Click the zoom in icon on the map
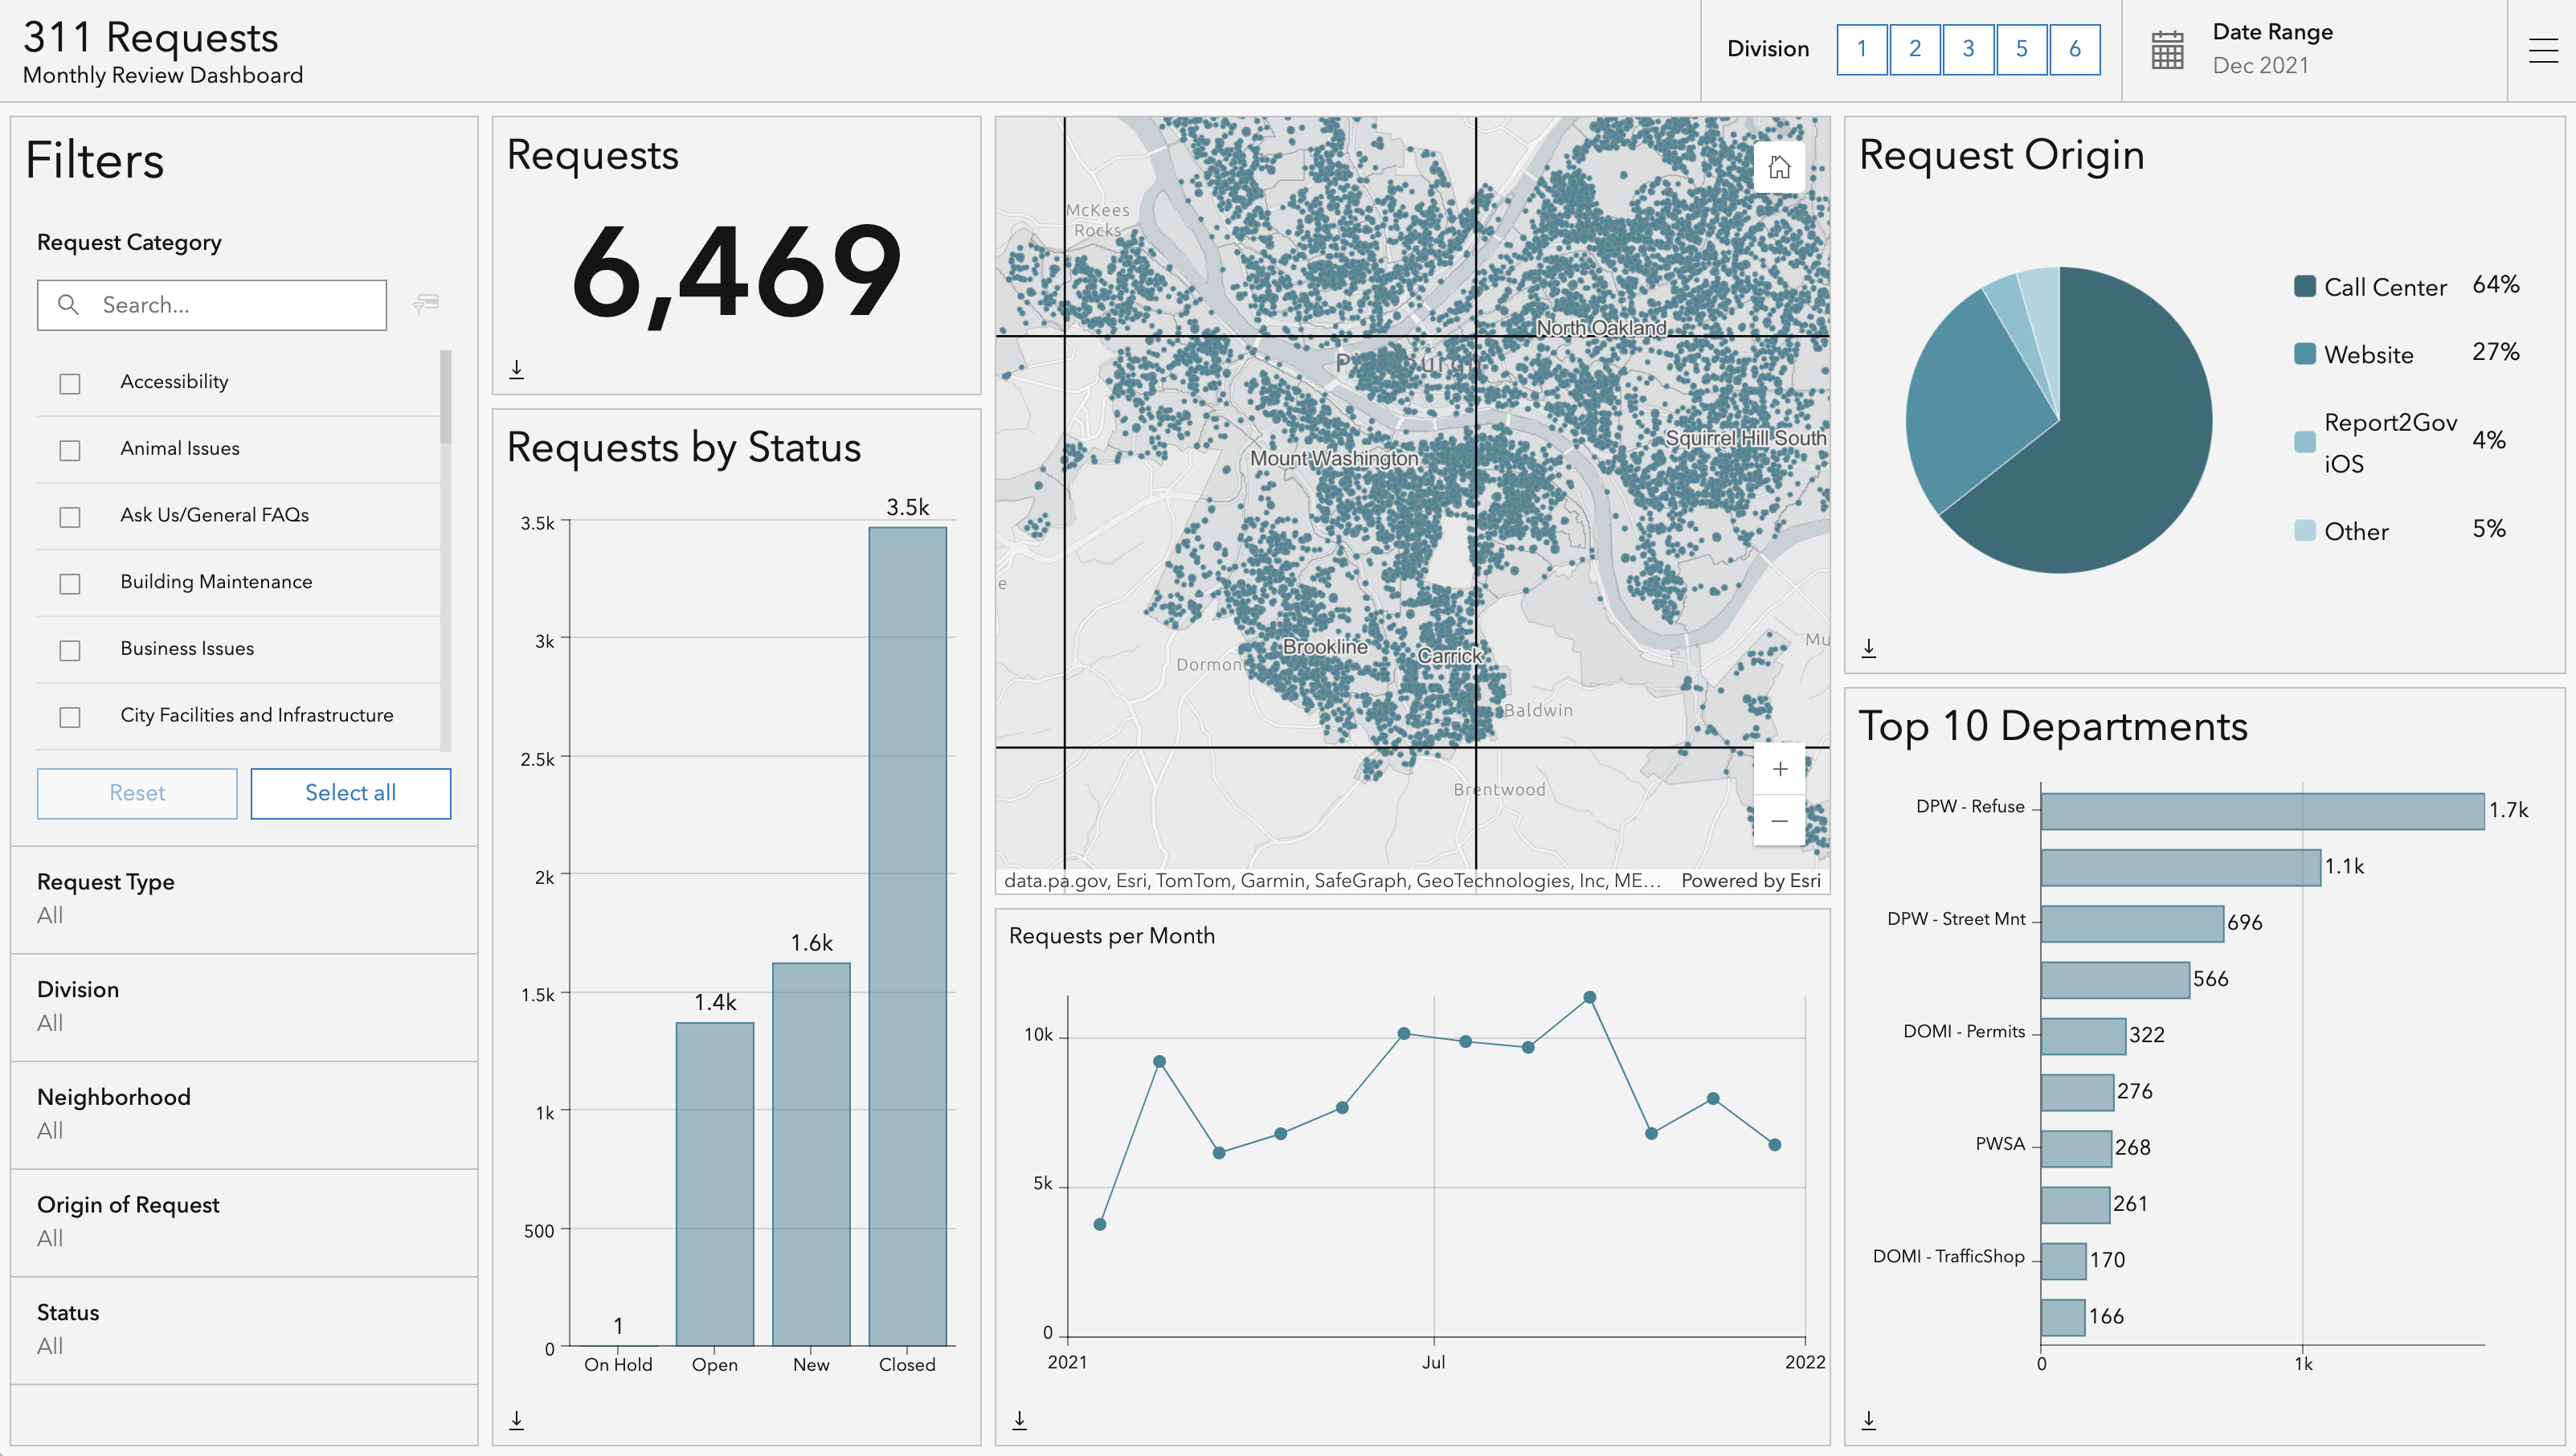The image size is (2576, 1456). click(x=1778, y=770)
